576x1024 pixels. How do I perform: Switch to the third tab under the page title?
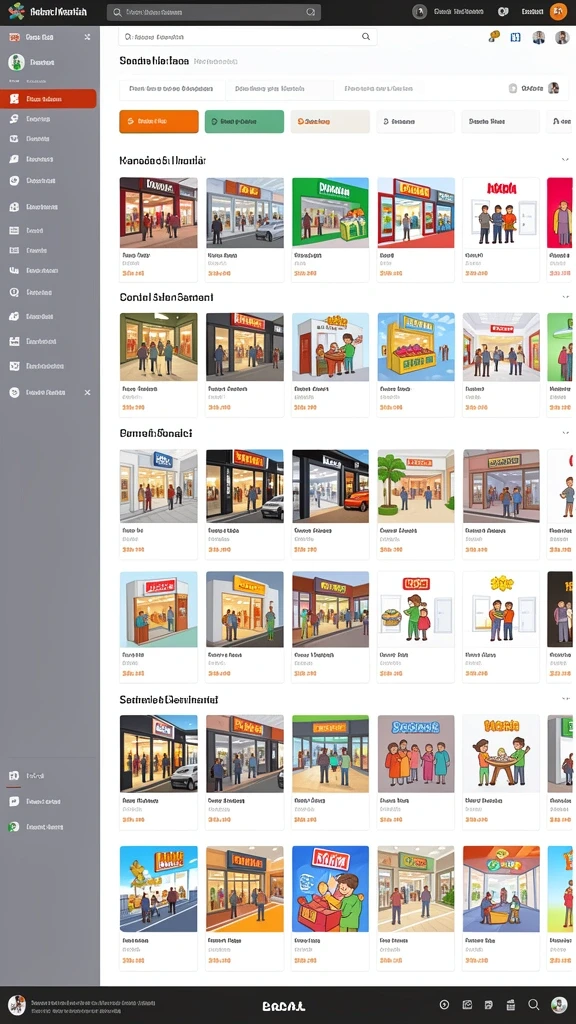(379, 88)
